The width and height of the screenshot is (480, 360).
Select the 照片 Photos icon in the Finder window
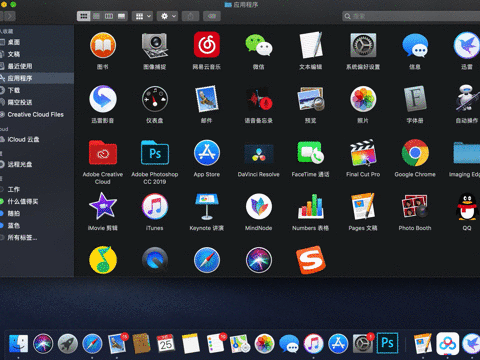point(363,99)
